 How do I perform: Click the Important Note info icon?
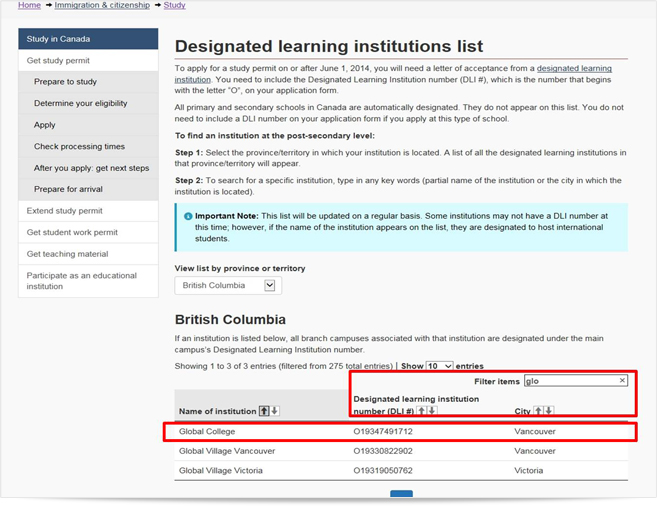click(x=188, y=217)
